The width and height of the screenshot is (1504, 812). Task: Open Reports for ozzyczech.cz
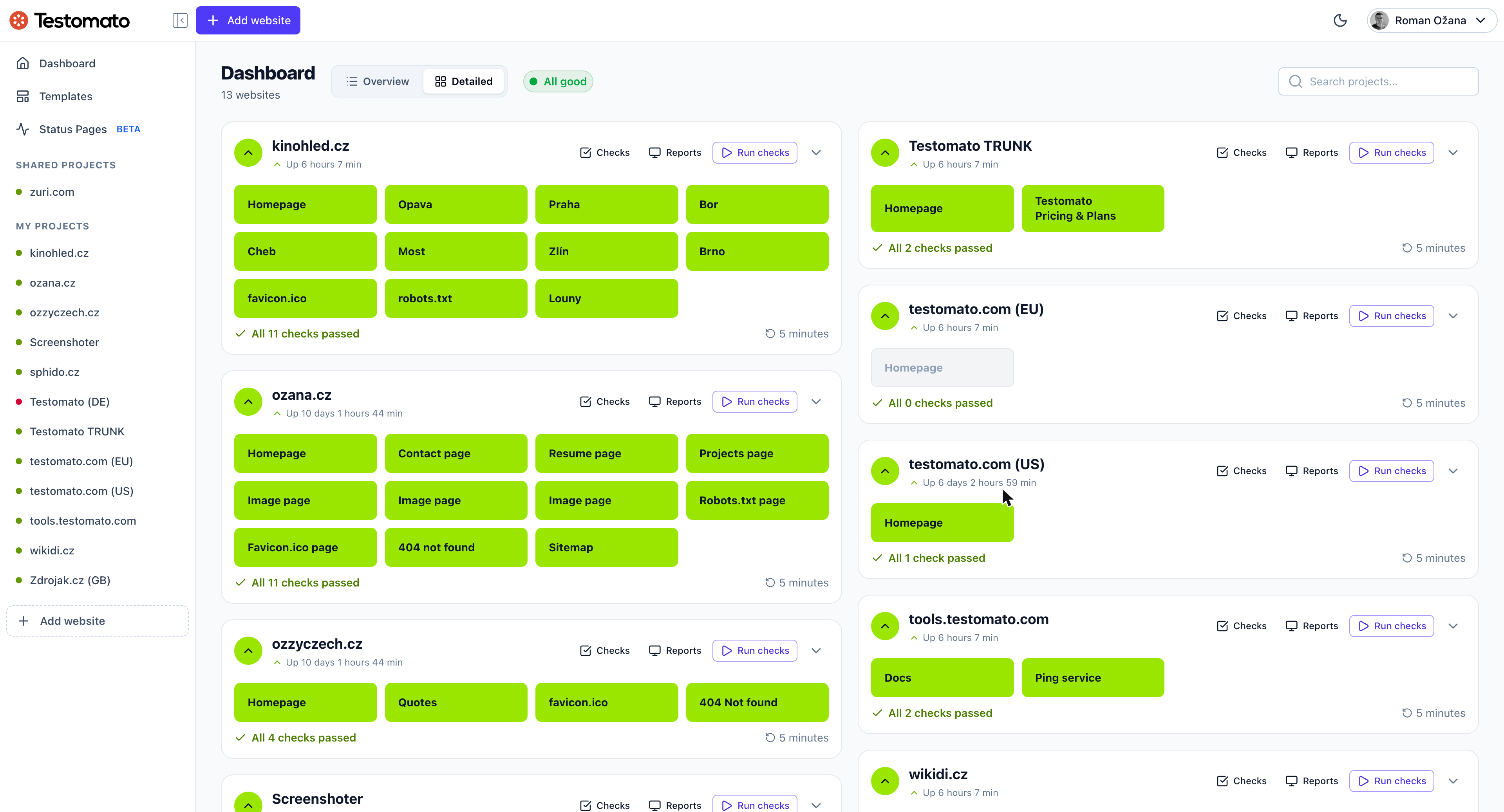point(675,651)
